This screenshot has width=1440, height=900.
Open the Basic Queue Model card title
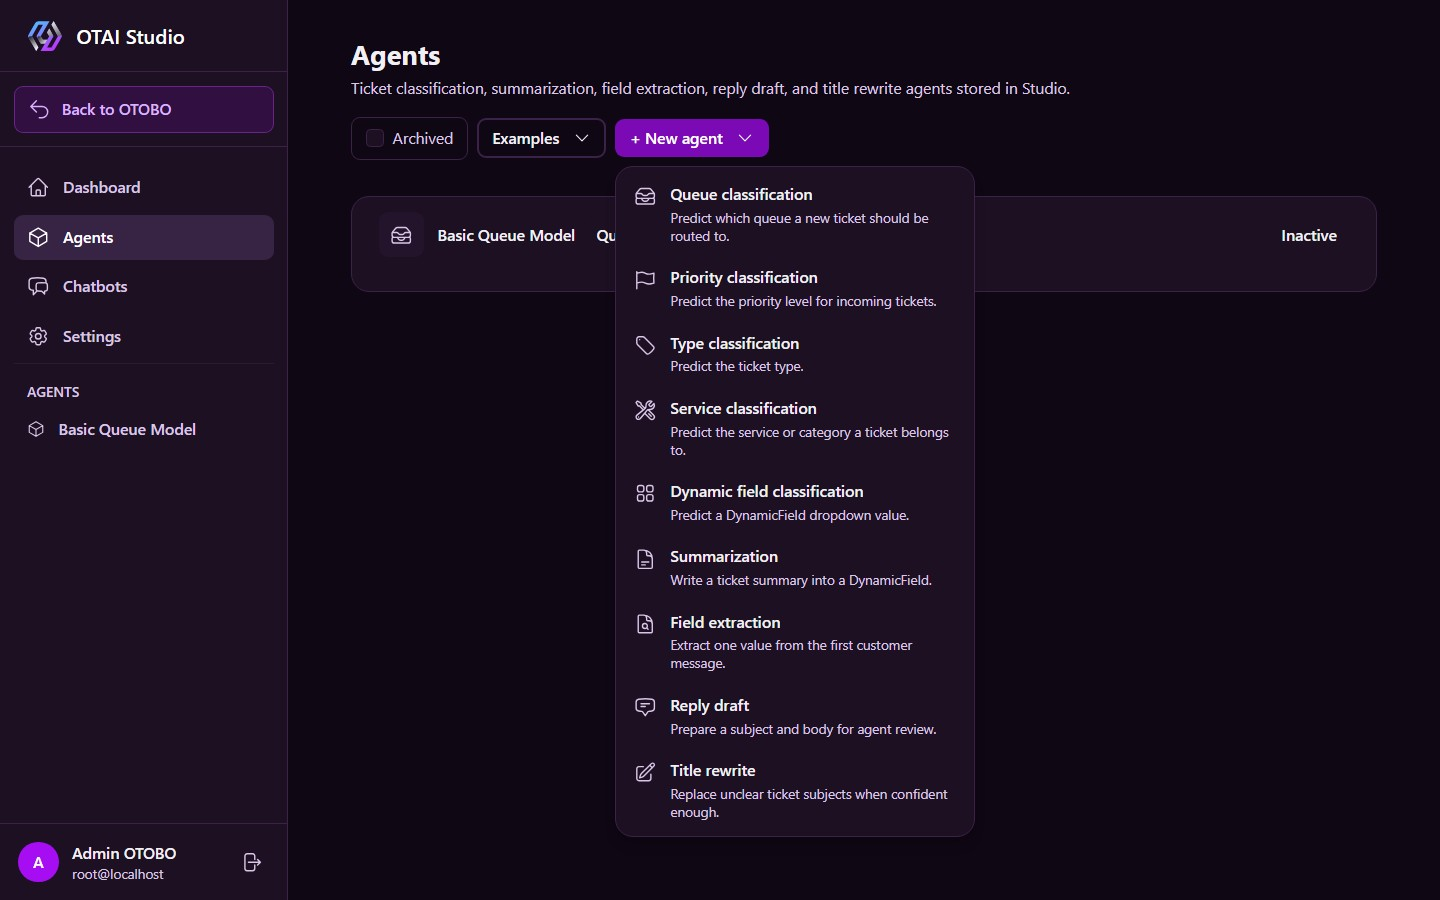506,235
